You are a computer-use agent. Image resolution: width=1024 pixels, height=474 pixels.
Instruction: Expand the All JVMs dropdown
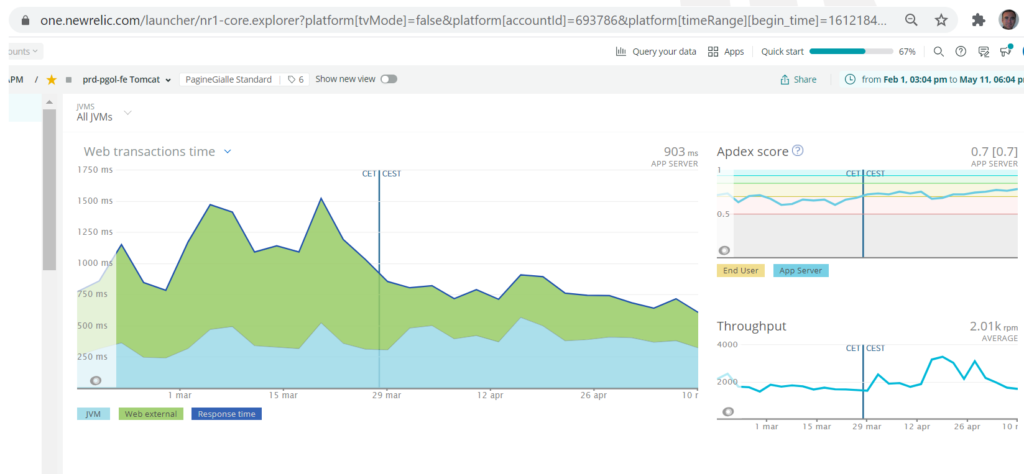(x=97, y=117)
